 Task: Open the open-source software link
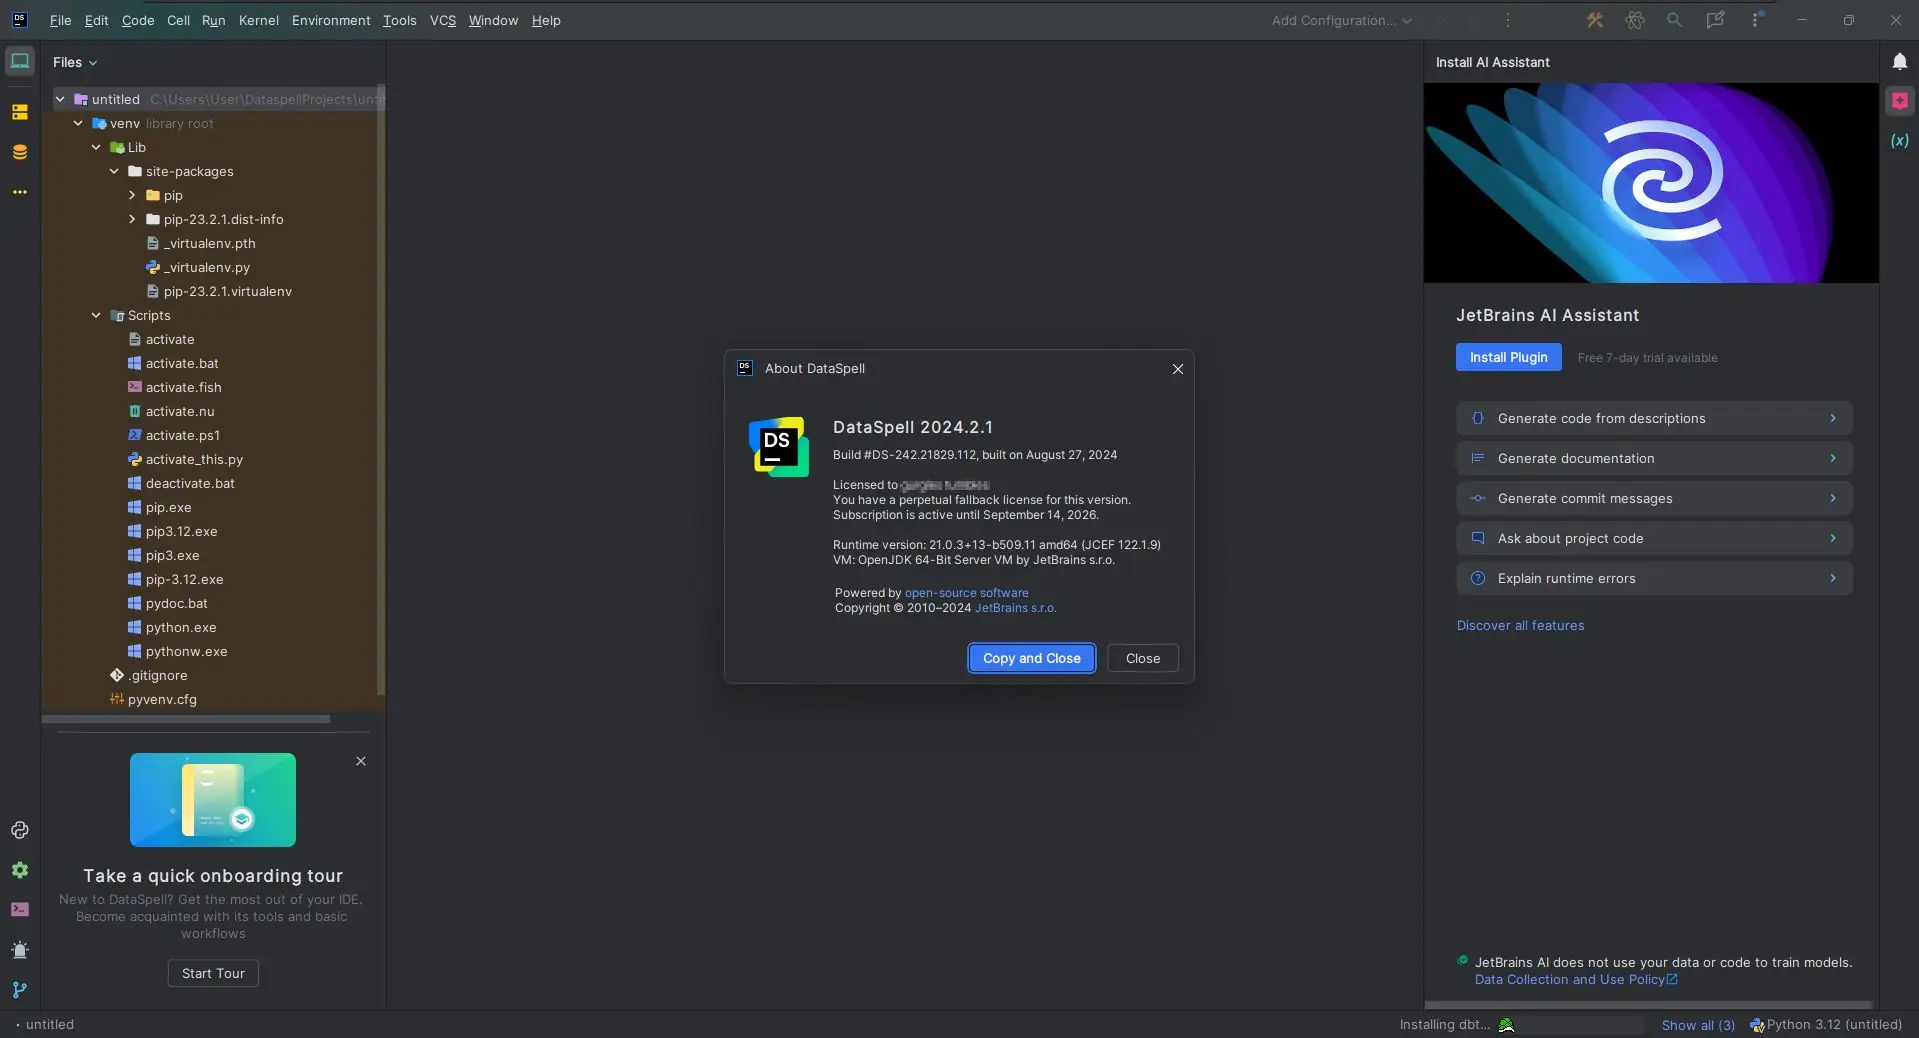click(x=966, y=593)
